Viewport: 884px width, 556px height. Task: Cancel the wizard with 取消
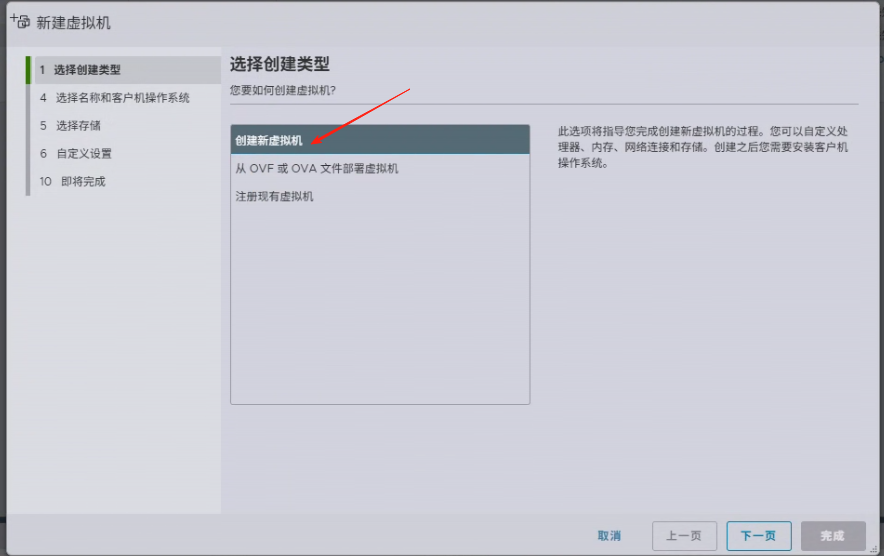tap(609, 536)
